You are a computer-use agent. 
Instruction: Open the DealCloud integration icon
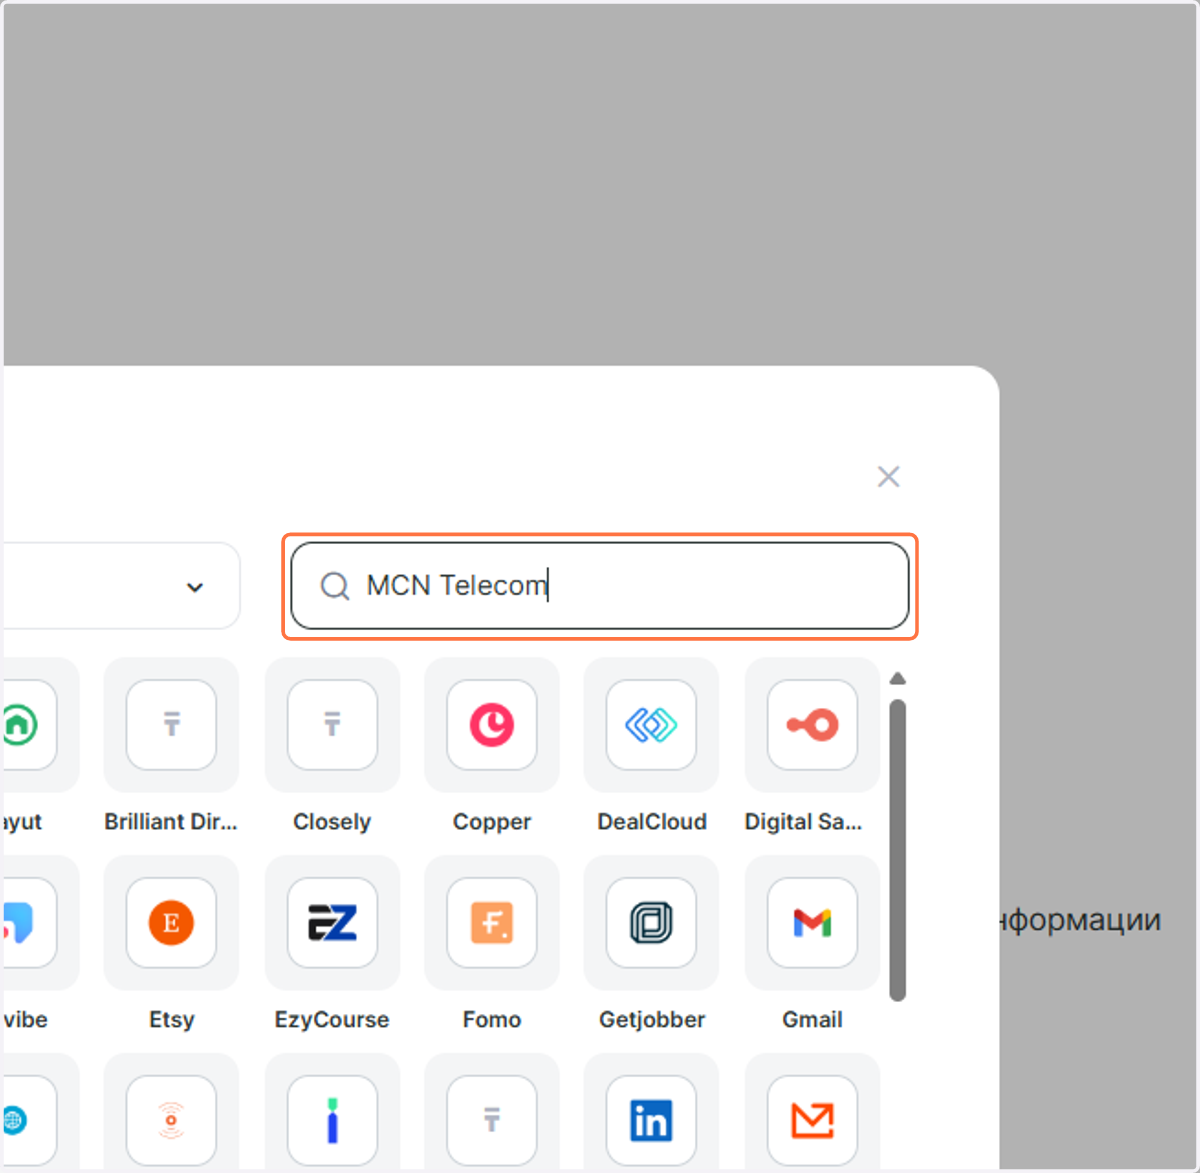coord(651,725)
